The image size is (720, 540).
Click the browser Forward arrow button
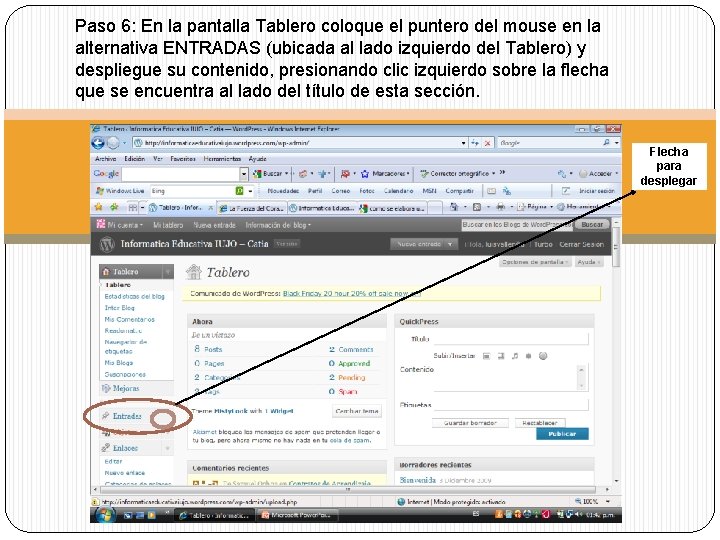[x=112, y=143]
